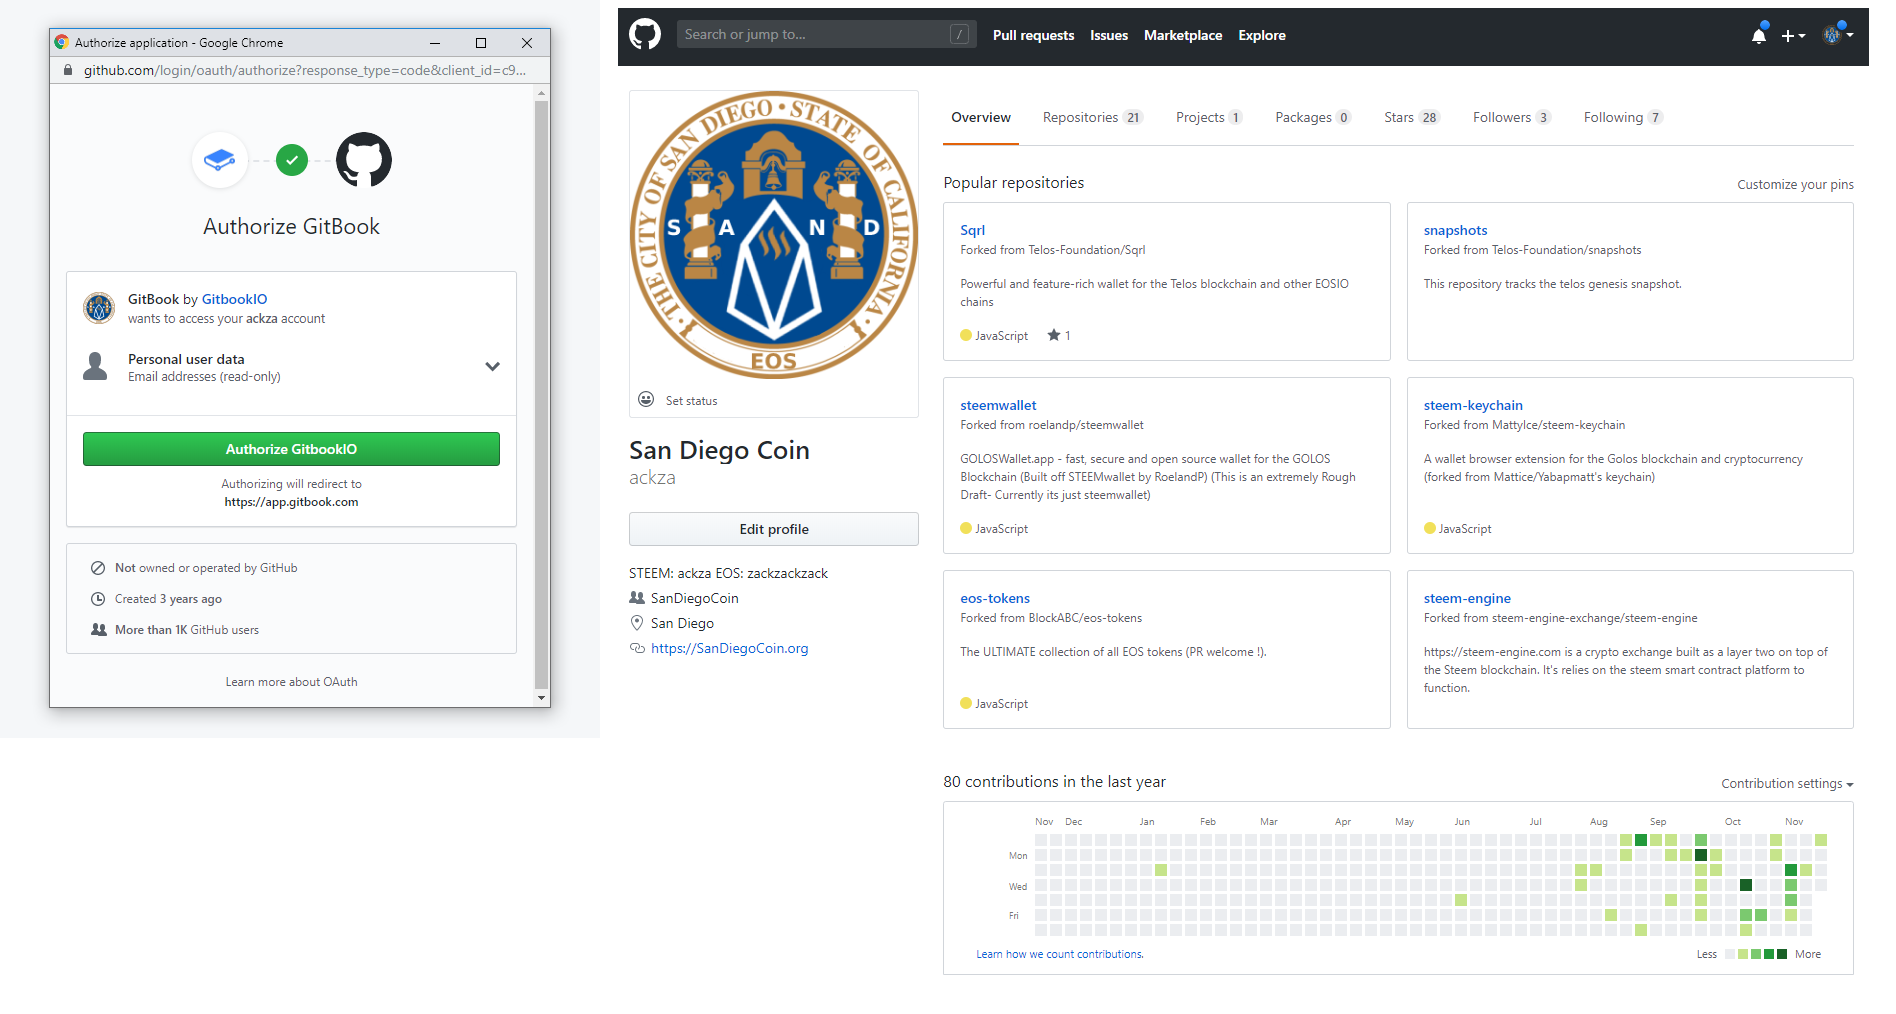Click the GitHub Octocat logo in OAuth popup

pos(364,160)
